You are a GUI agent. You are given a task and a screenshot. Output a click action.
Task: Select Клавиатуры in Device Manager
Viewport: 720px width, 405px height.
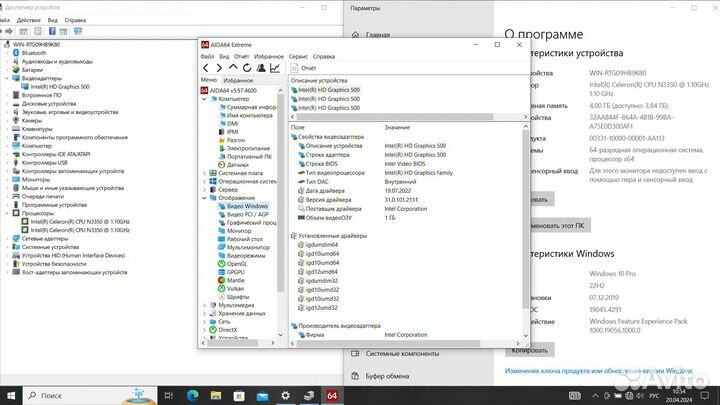37,129
